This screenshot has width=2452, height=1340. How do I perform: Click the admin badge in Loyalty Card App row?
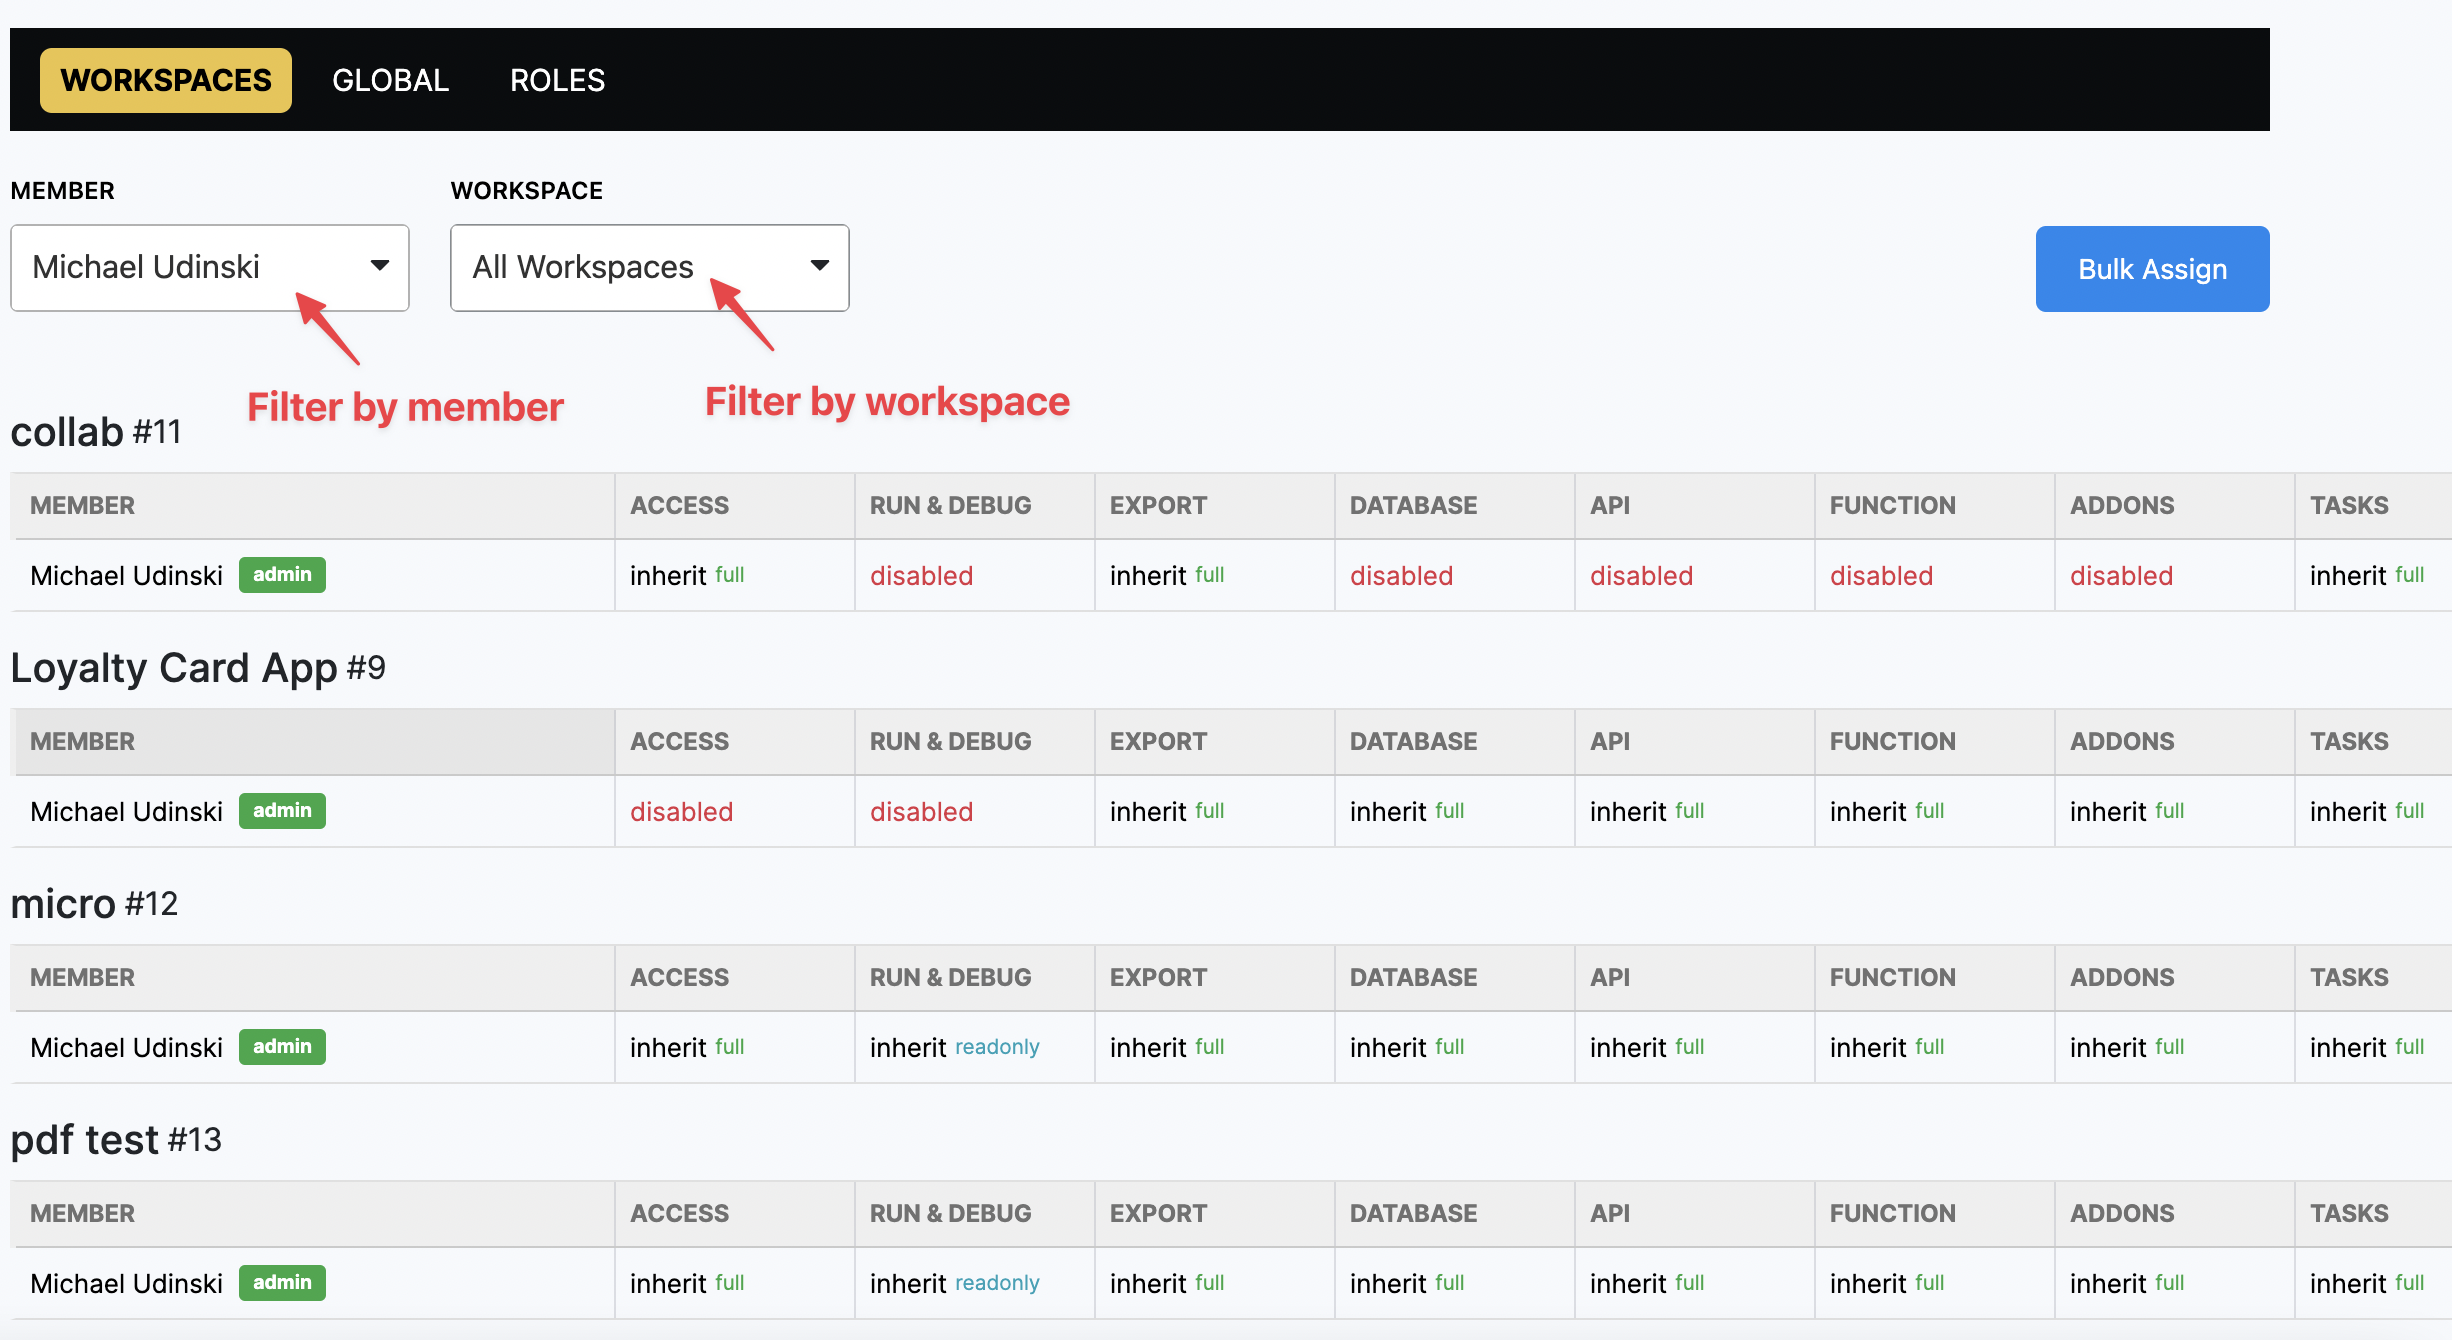point(282,811)
